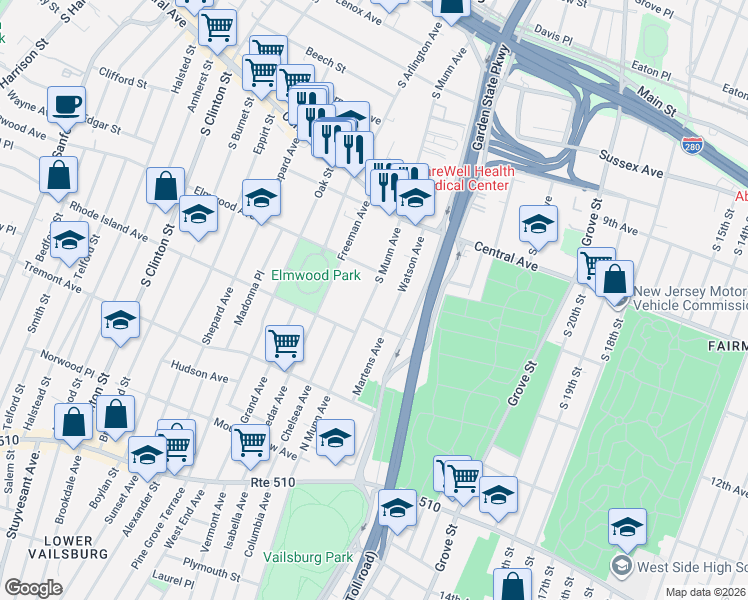Click the West Side High School place icon
748x600 pixels.
[622, 566]
